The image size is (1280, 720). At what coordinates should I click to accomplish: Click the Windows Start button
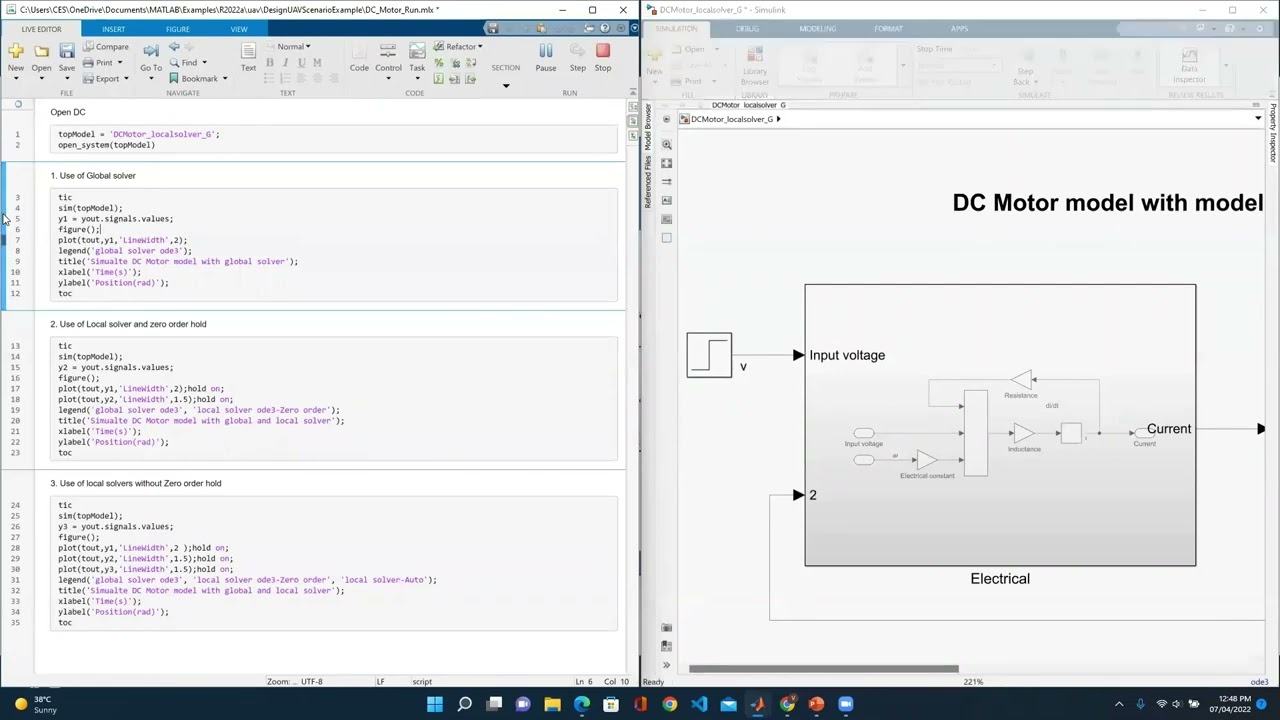point(435,704)
